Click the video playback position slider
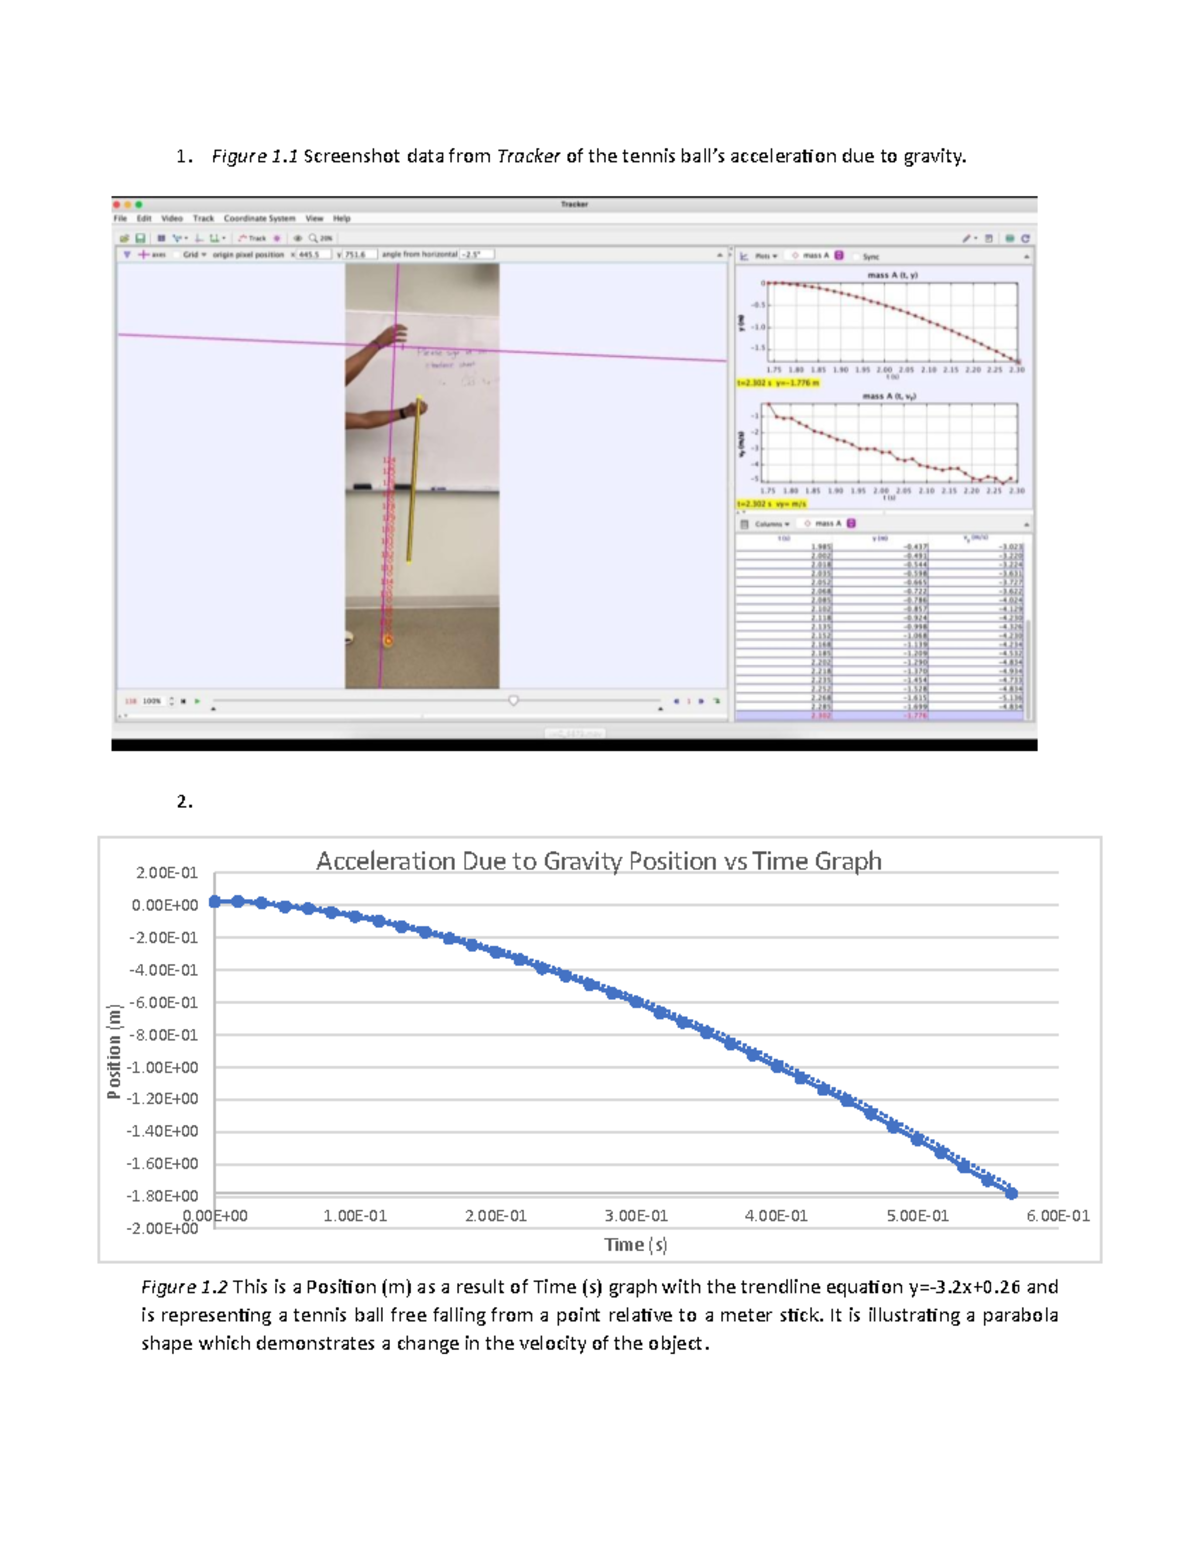The image size is (1200, 1553). [x=514, y=699]
